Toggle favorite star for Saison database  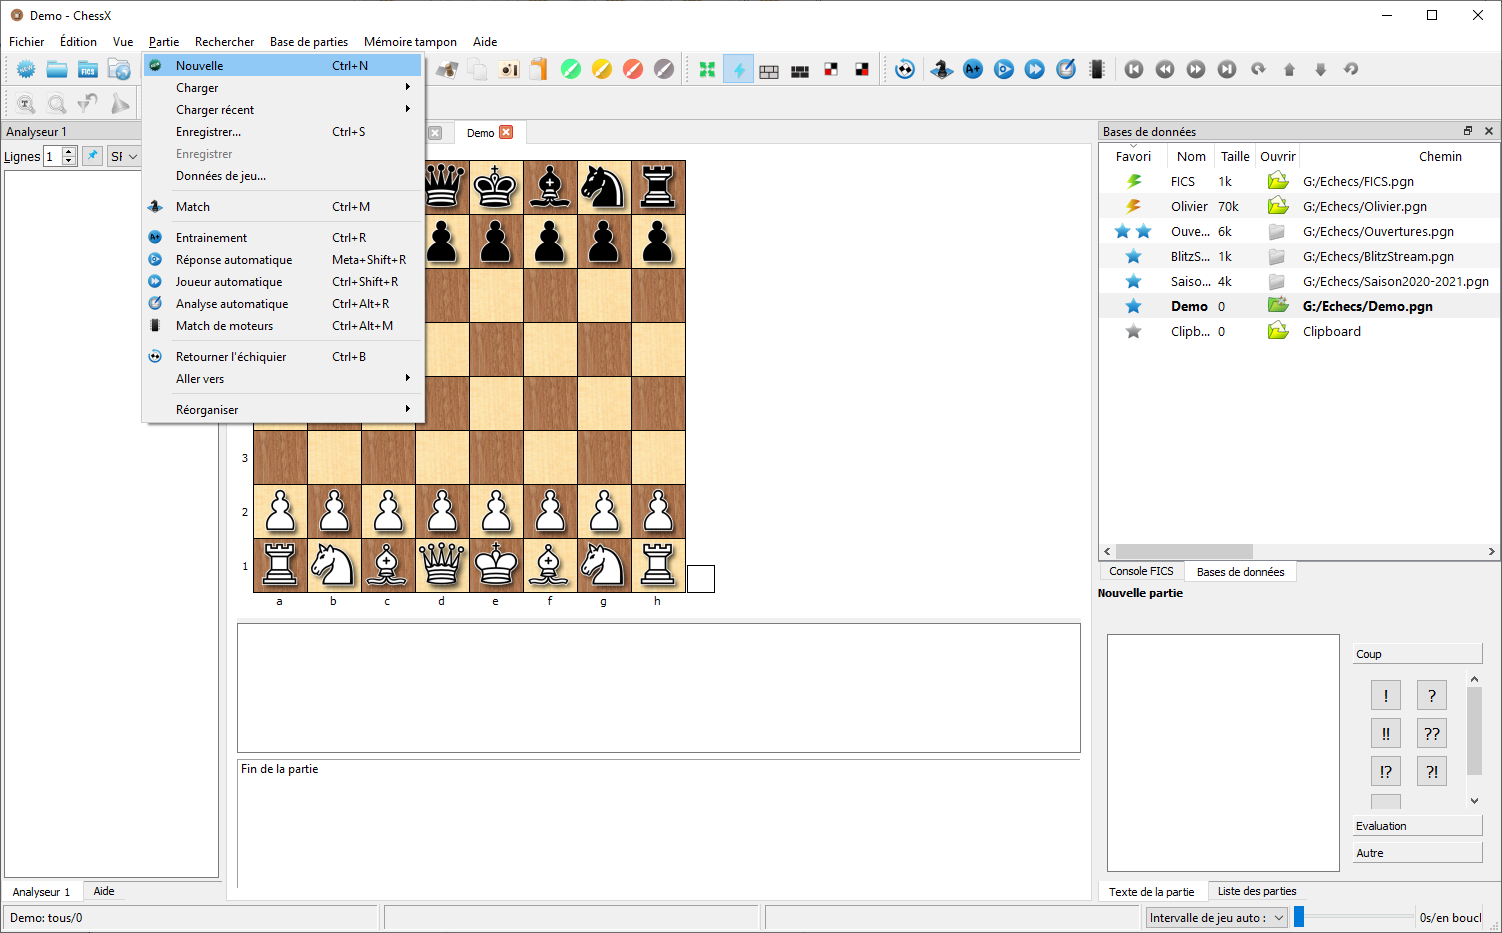pyautogui.click(x=1133, y=282)
